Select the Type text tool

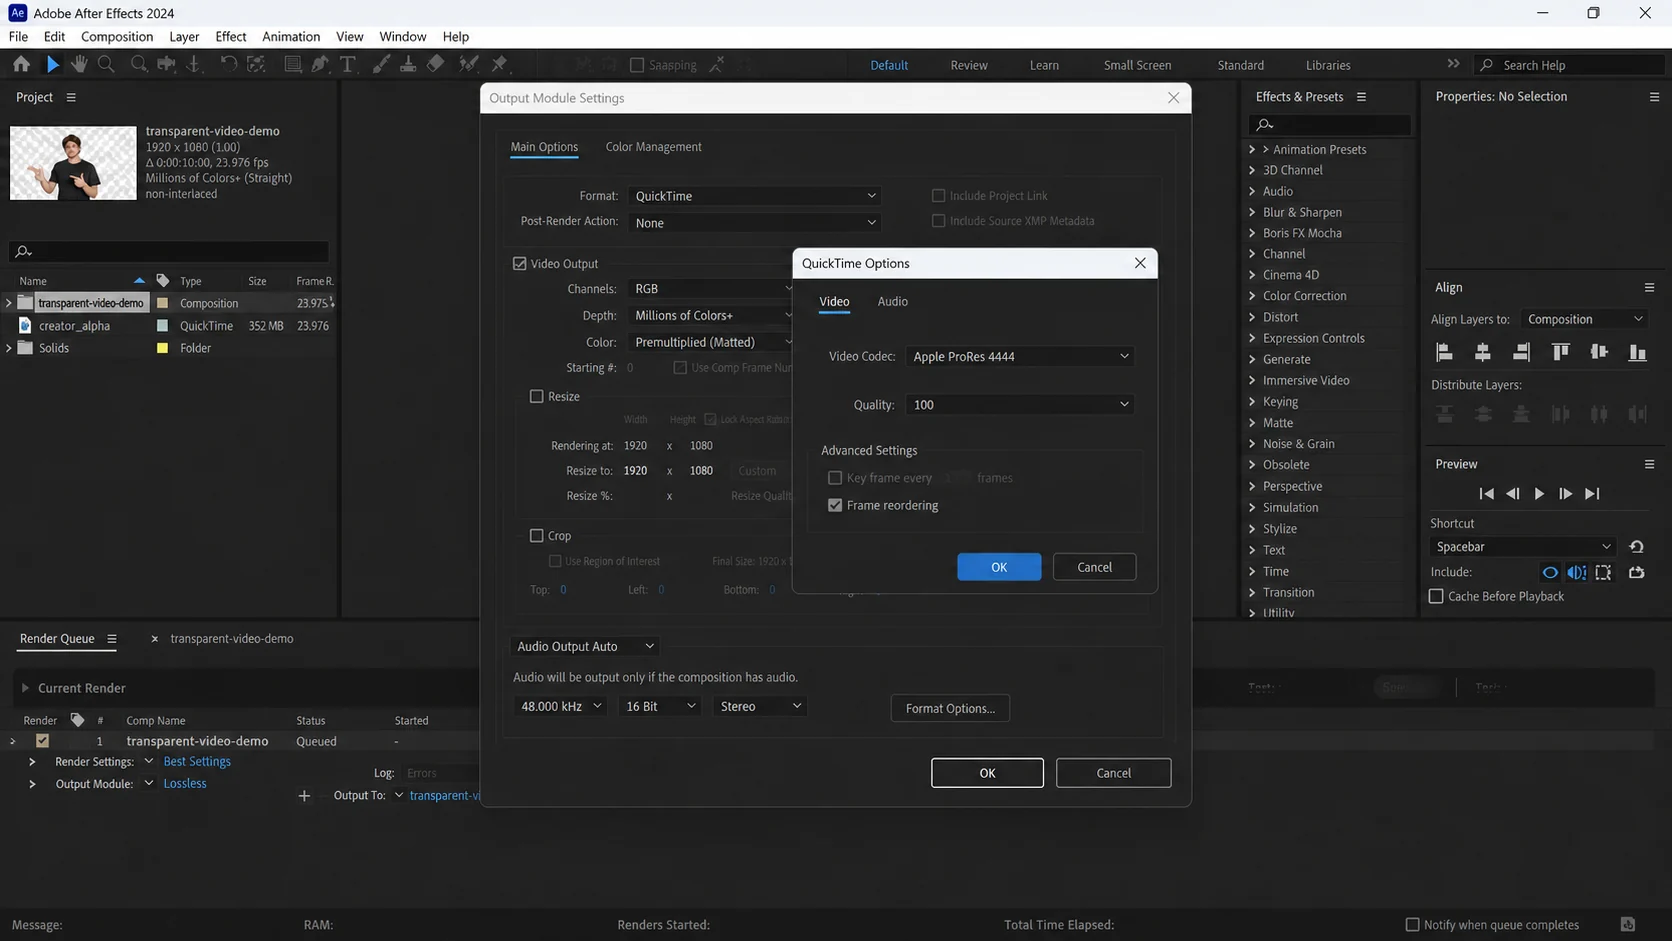[348, 64]
